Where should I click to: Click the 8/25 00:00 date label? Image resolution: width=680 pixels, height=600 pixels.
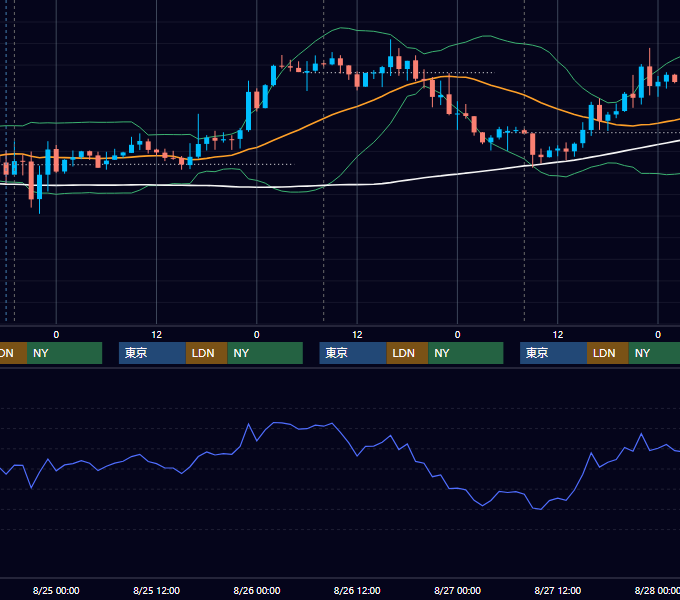[x=56, y=590]
